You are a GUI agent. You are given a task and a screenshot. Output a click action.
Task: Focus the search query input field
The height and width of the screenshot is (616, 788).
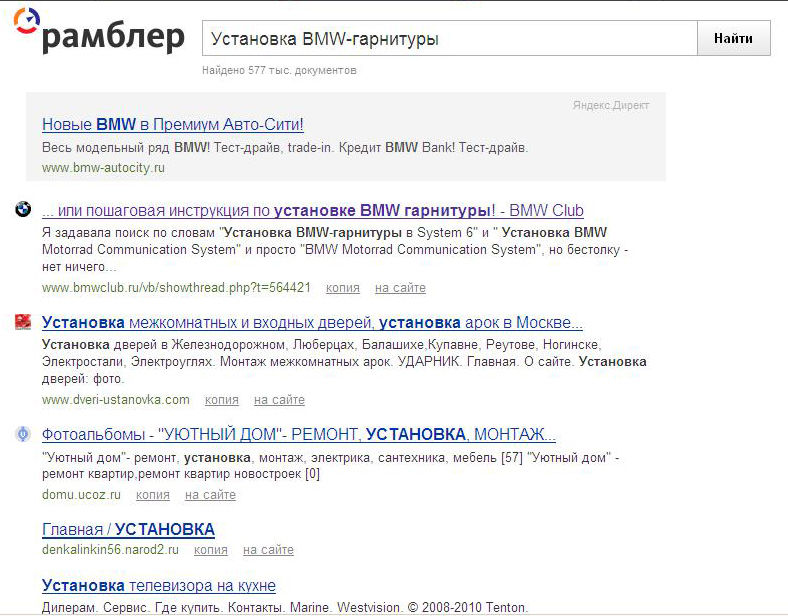[x=450, y=38]
